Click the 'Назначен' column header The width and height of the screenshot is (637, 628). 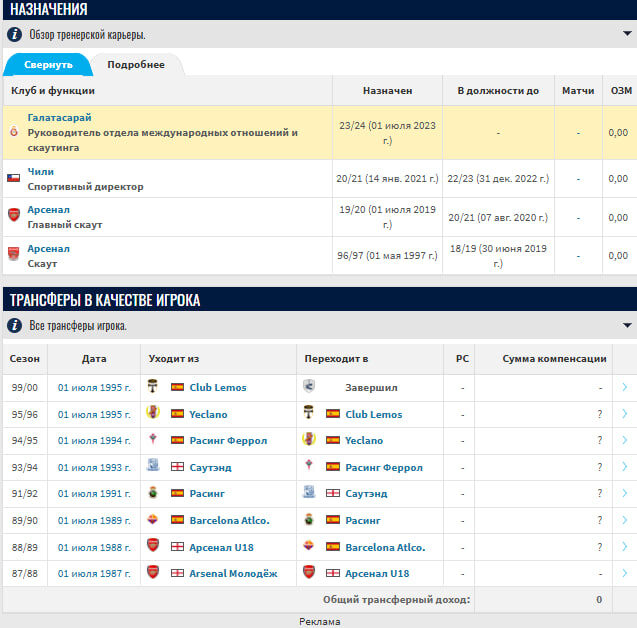tap(388, 91)
